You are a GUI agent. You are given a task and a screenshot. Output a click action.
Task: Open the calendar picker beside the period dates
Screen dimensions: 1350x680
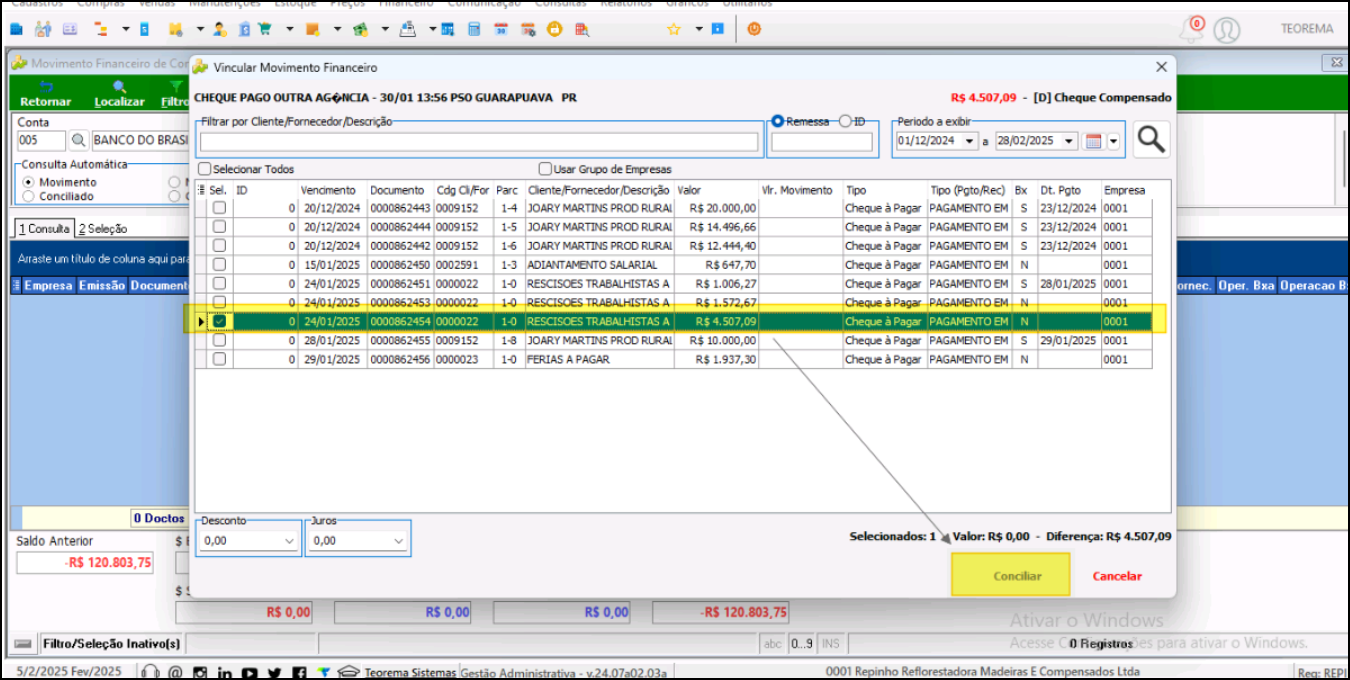click(x=1093, y=142)
